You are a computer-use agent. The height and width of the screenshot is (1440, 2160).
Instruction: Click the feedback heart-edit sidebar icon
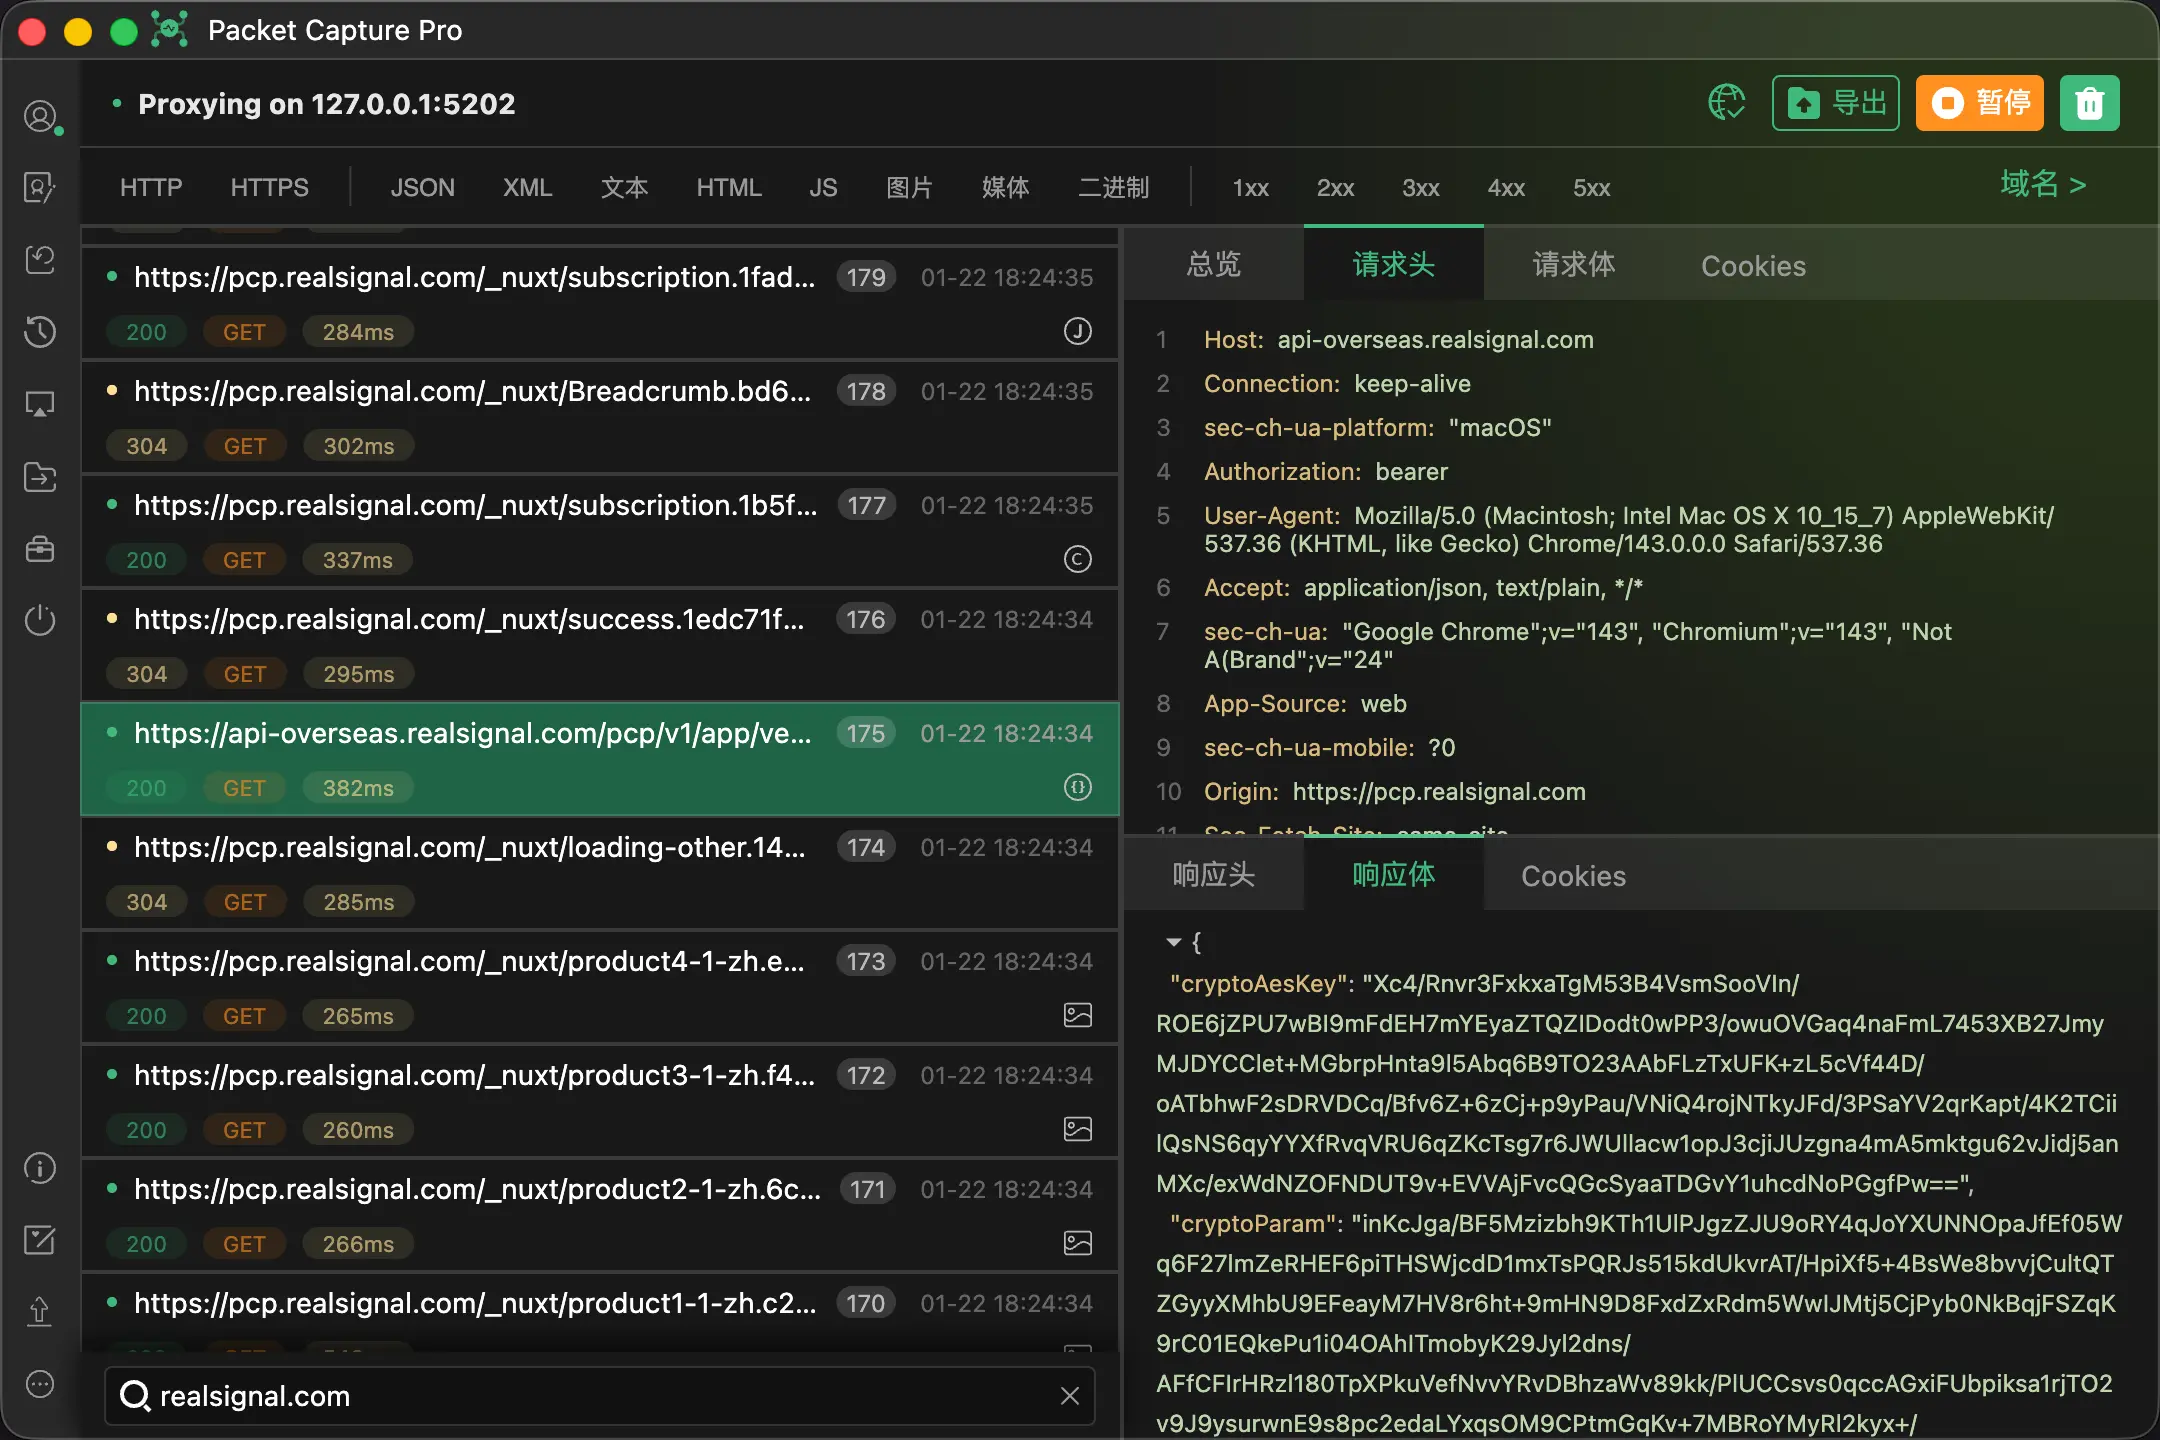(40, 1240)
